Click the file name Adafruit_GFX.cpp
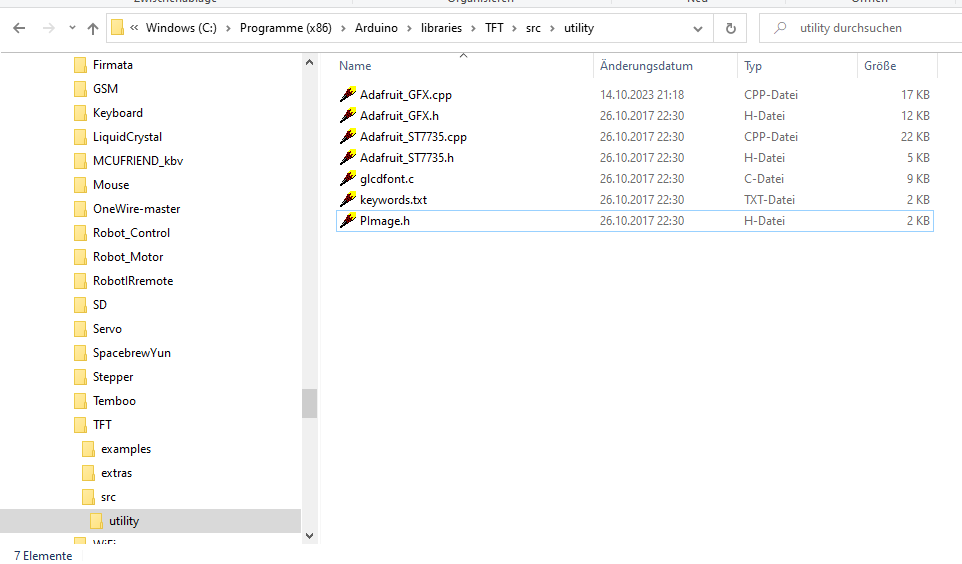 tap(406, 95)
